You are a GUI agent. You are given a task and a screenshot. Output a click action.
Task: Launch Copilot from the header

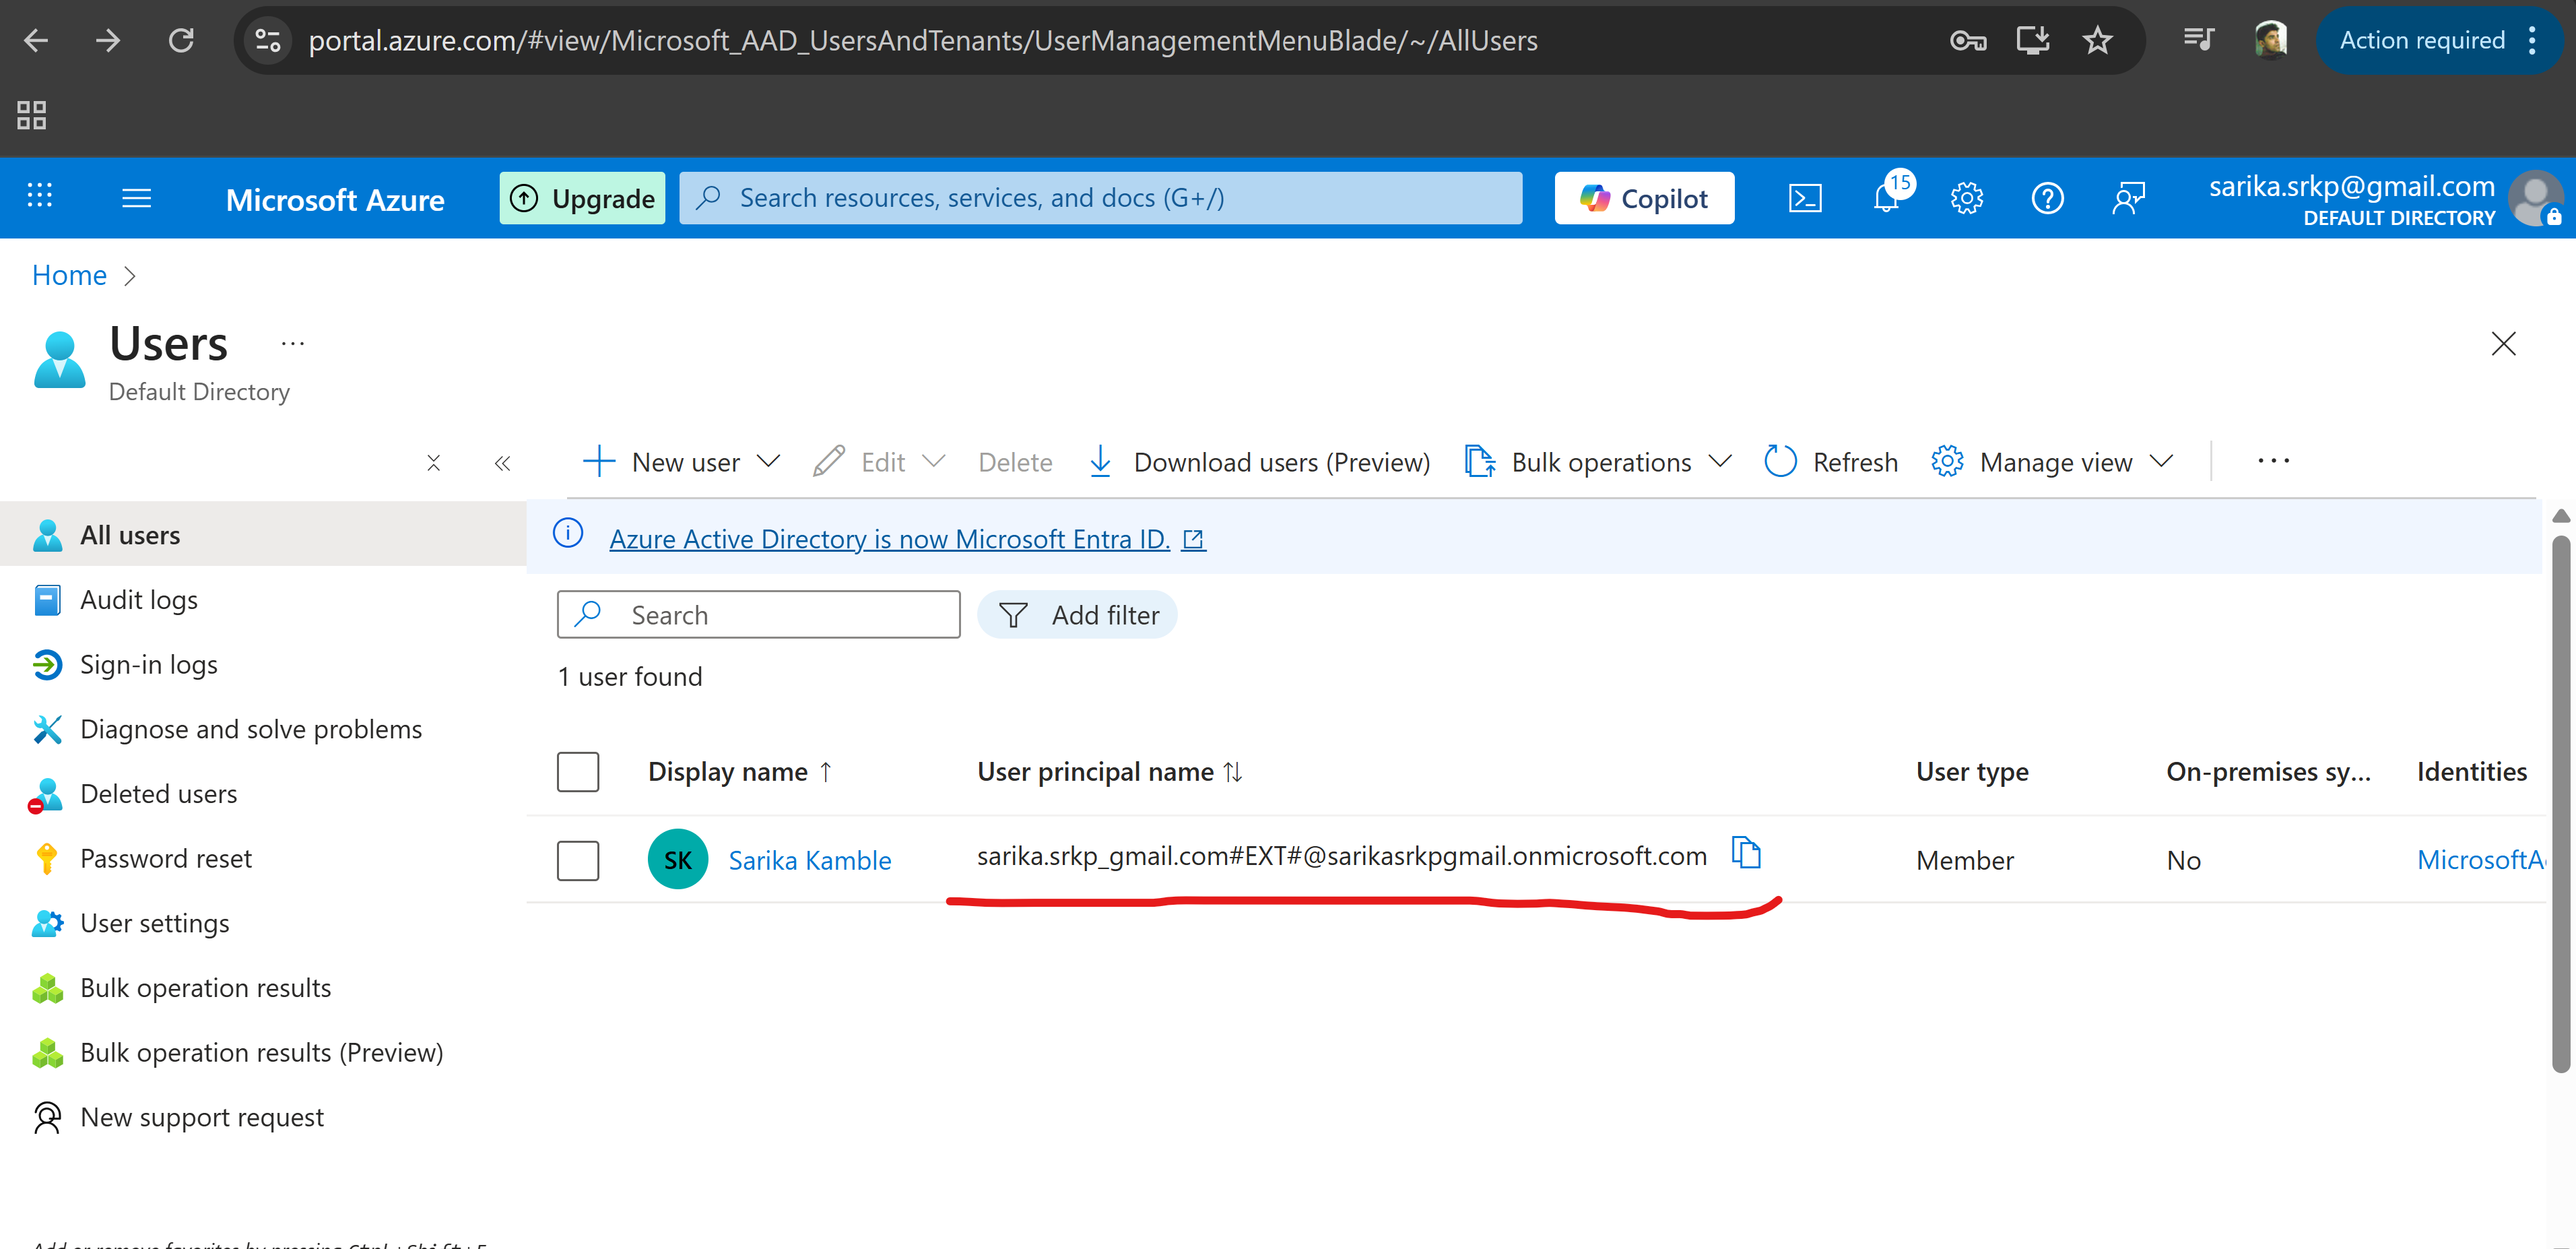pyautogui.click(x=1643, y=198)
